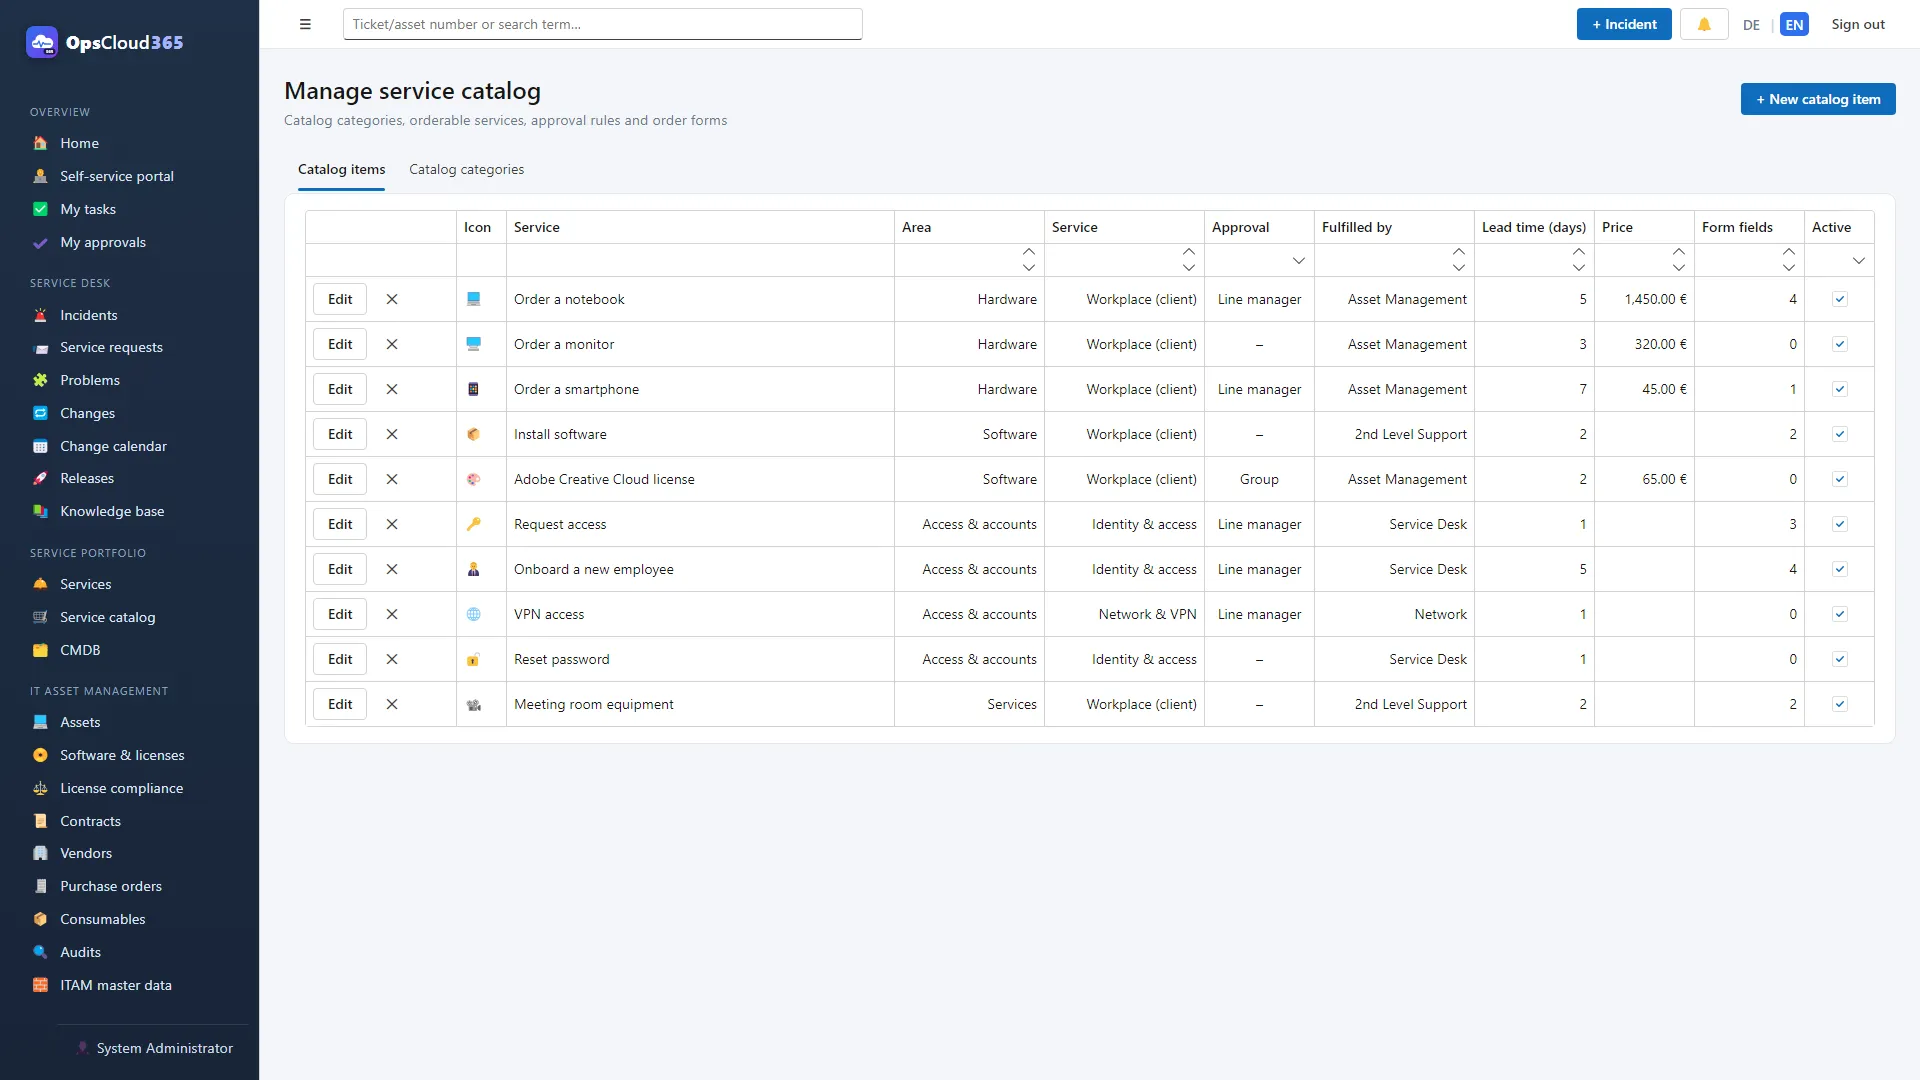
Task: Toggle Active checkbox for Request access
Action: [1840, 524]
